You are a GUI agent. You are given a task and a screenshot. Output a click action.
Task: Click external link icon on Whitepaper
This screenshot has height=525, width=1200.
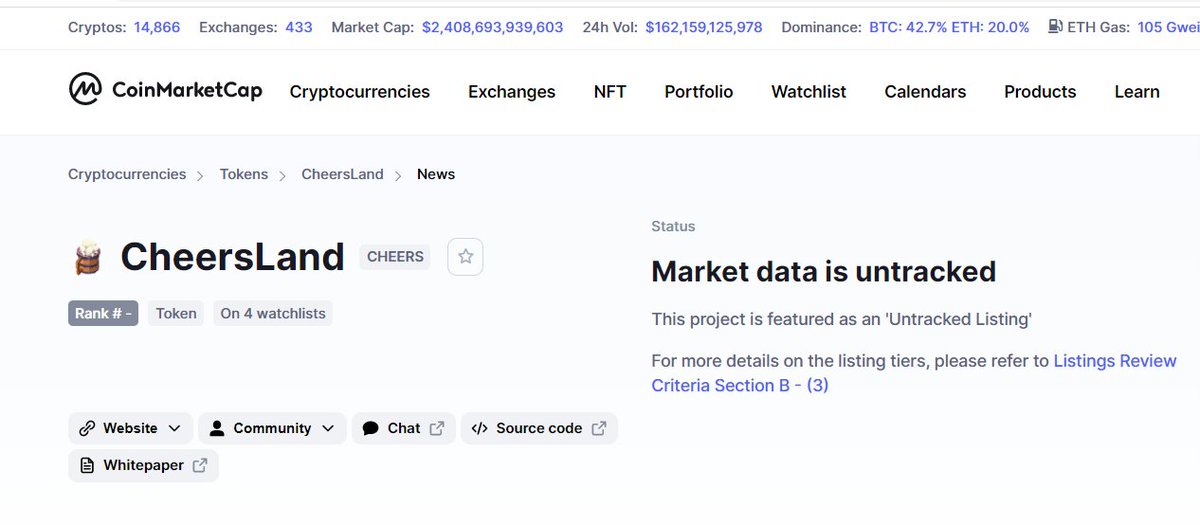click(x=200, y=465)
